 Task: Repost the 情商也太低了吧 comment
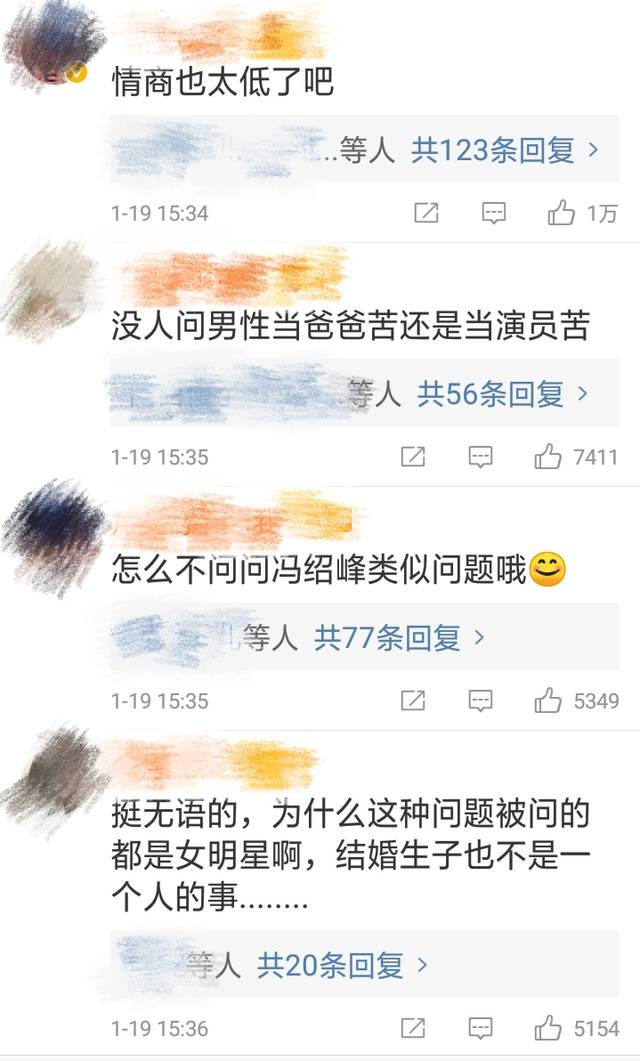point(426,213)
